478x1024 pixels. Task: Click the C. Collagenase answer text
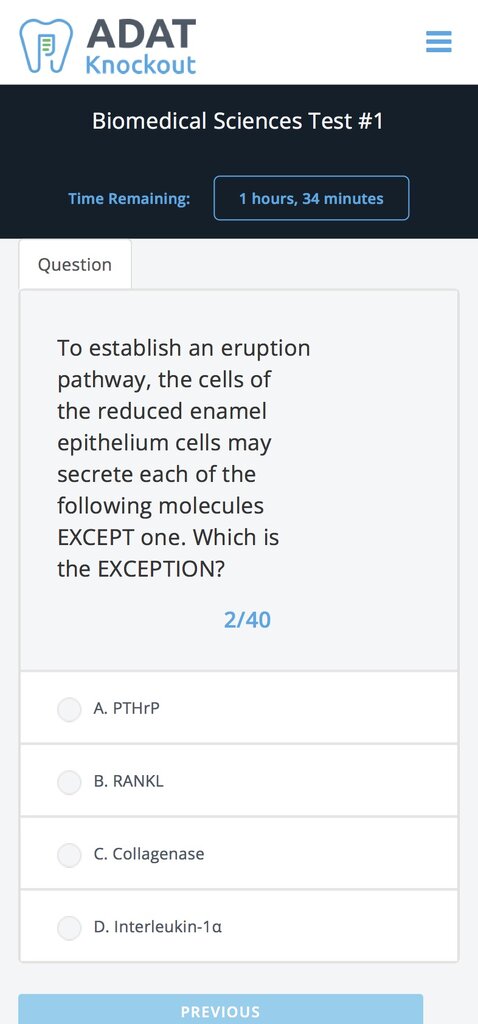pos(149,854)
